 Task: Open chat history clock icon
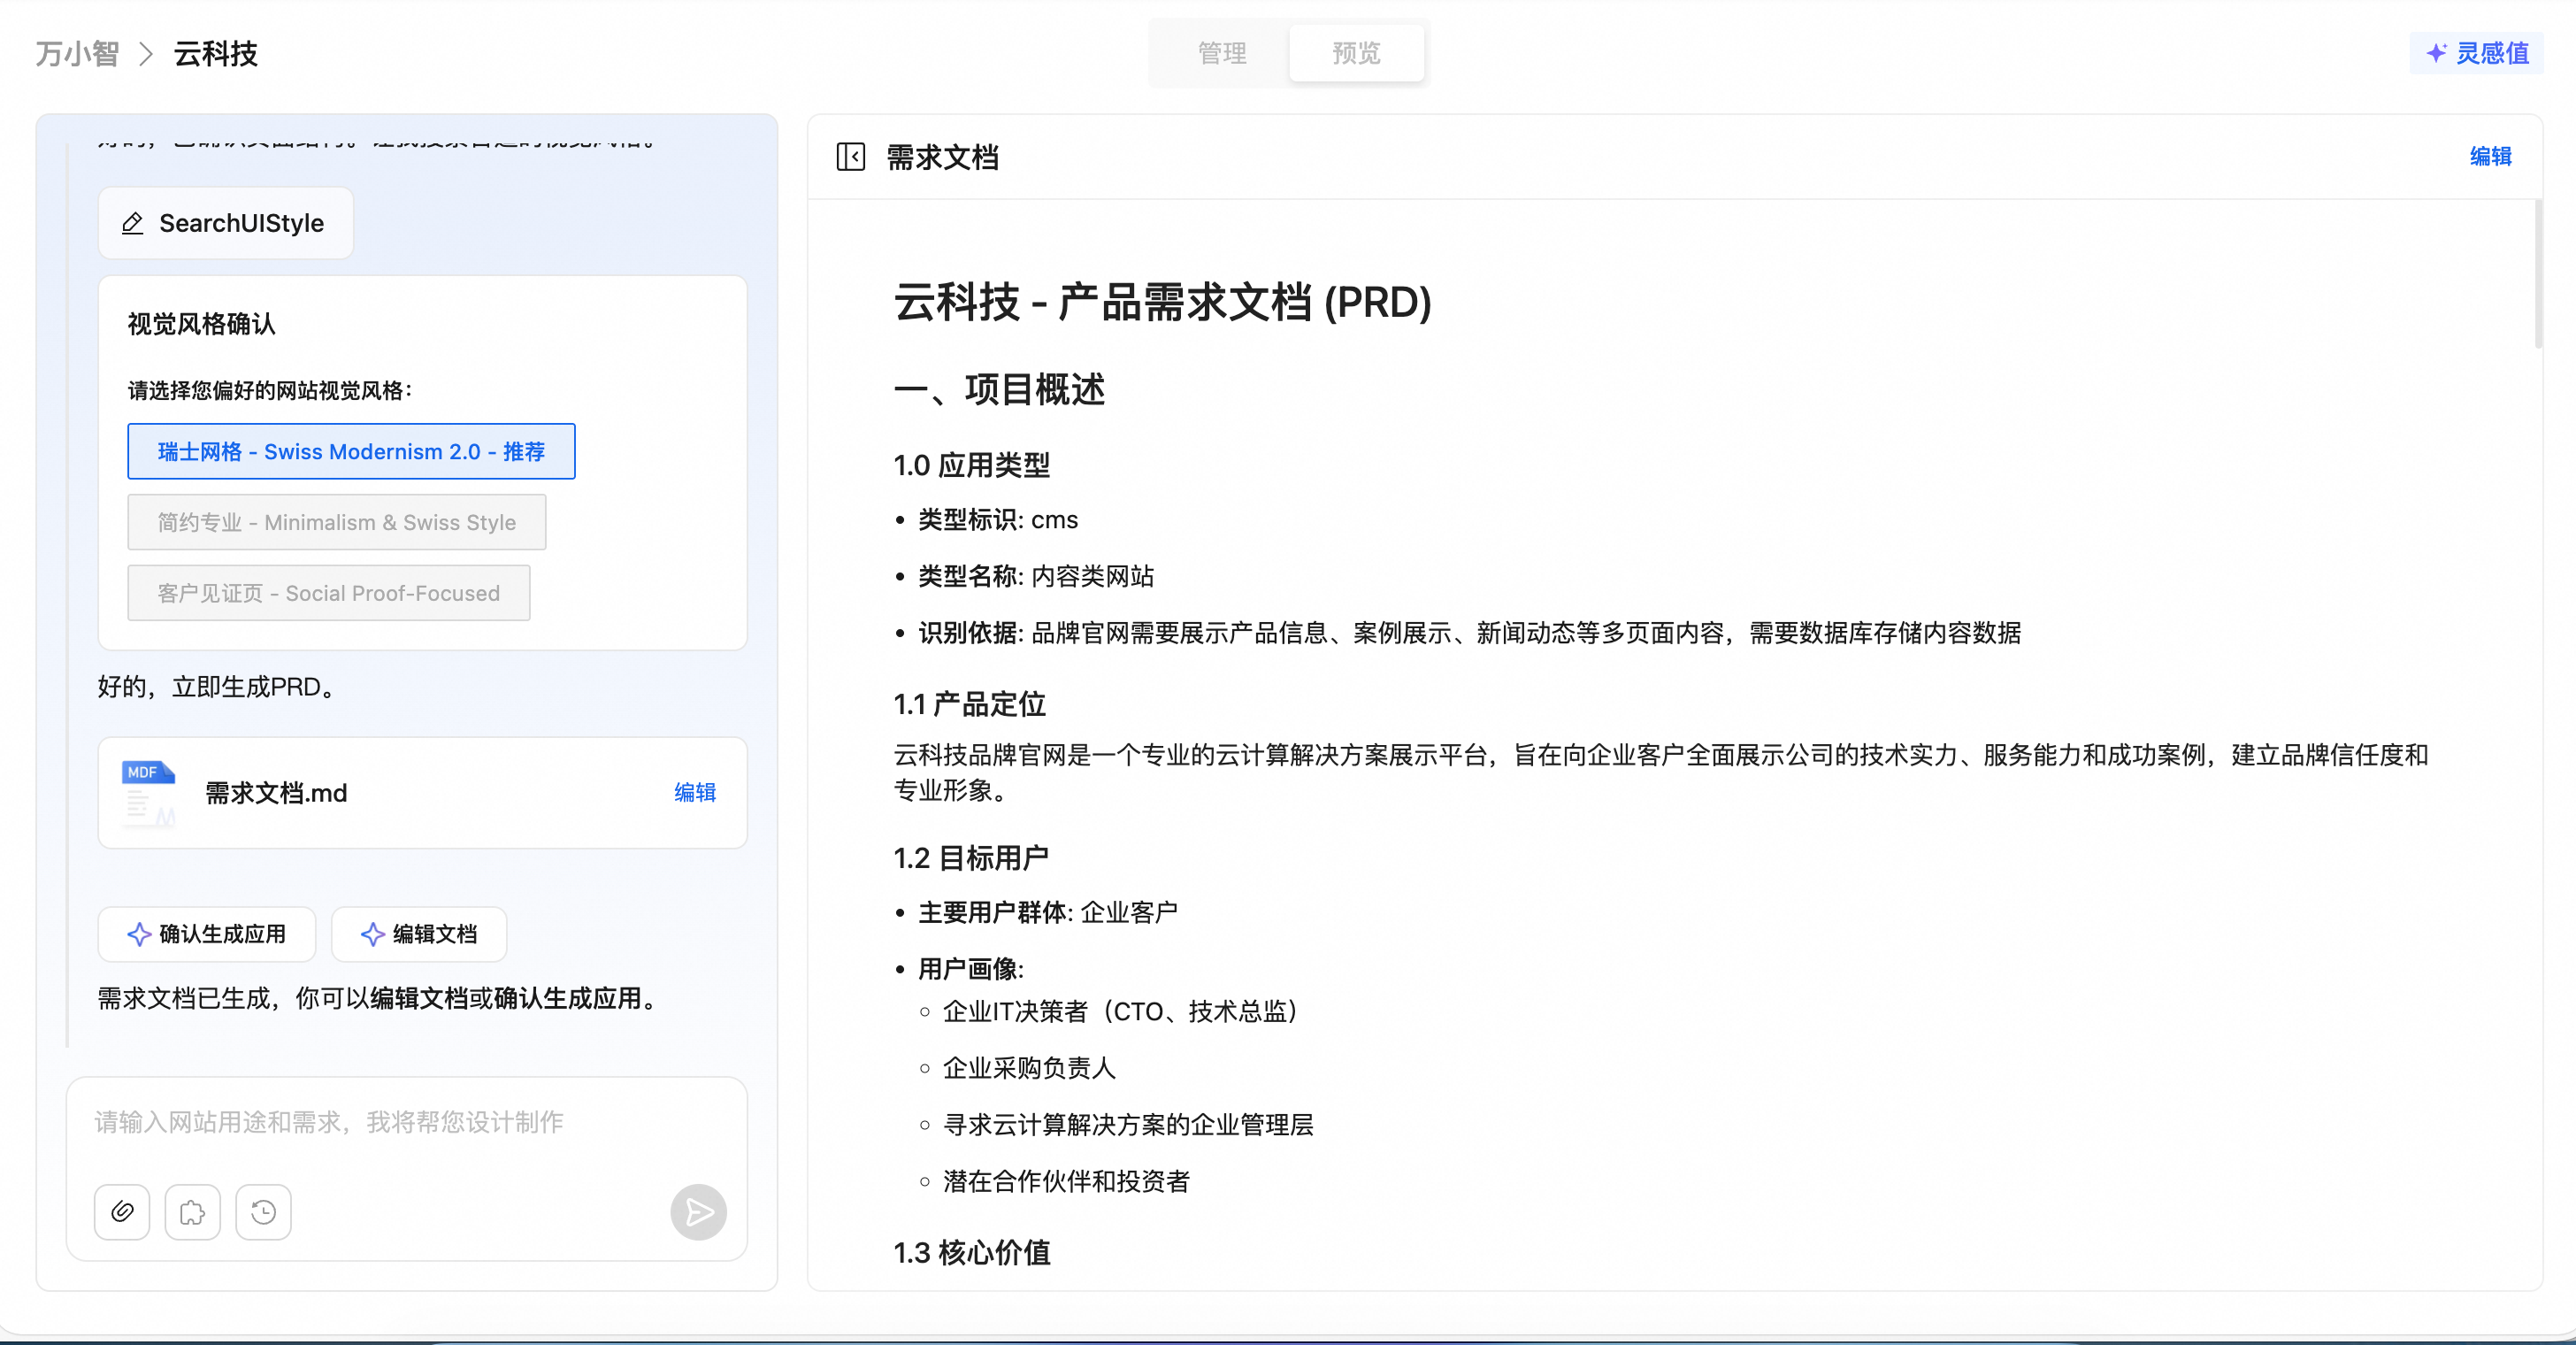click(263, 1212)
